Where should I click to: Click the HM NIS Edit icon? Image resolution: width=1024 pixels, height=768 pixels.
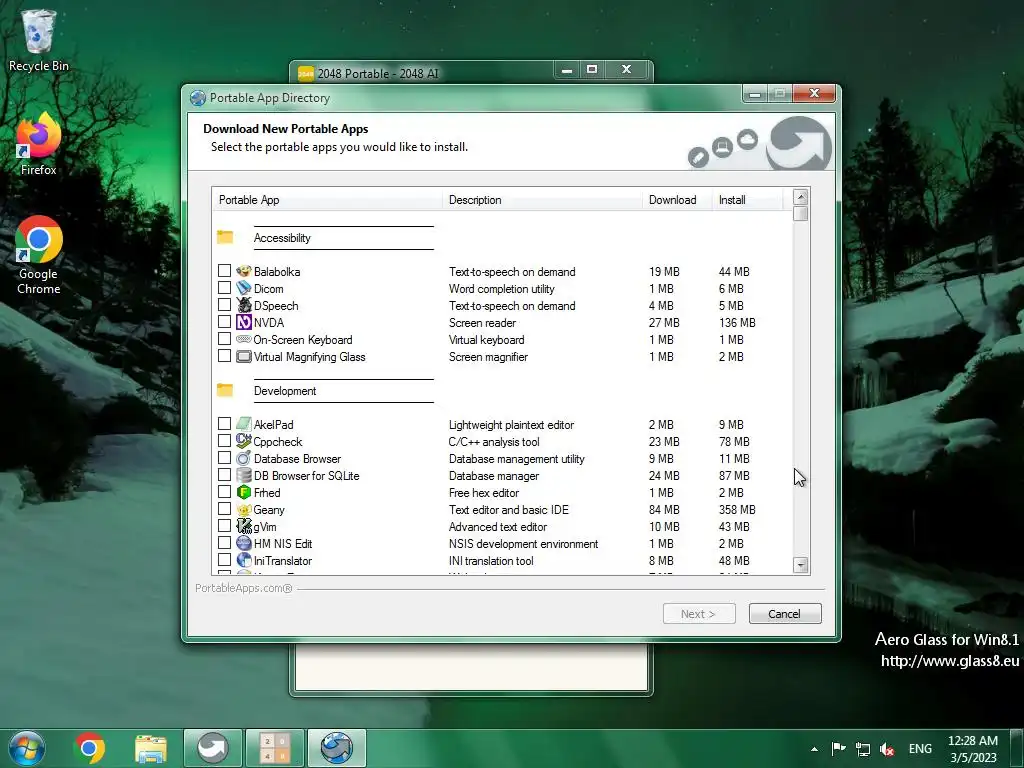244,543
